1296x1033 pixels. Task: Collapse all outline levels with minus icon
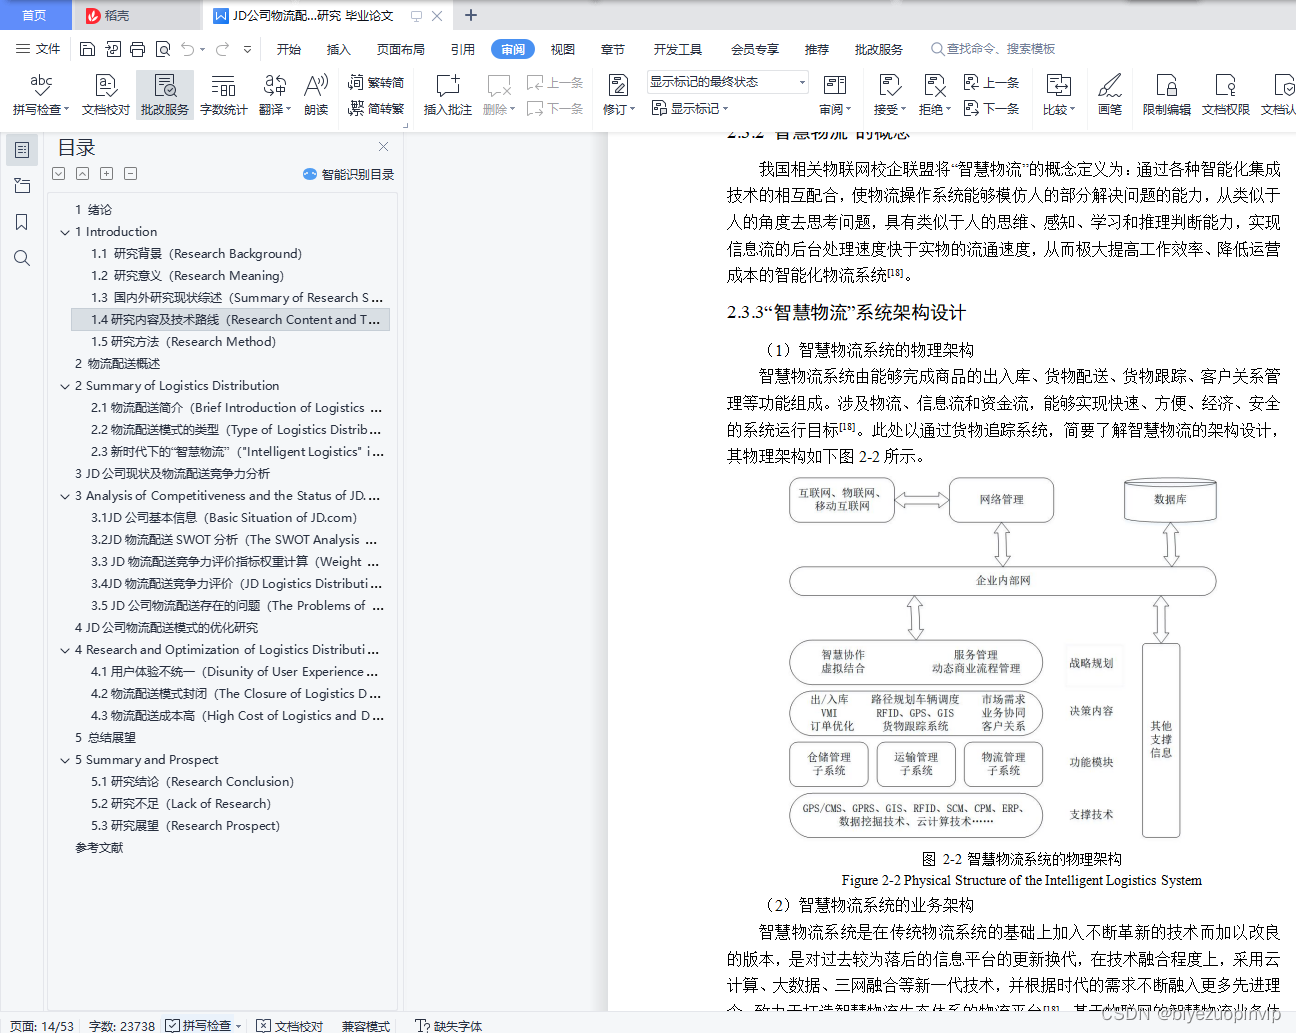tap(130, 174)
